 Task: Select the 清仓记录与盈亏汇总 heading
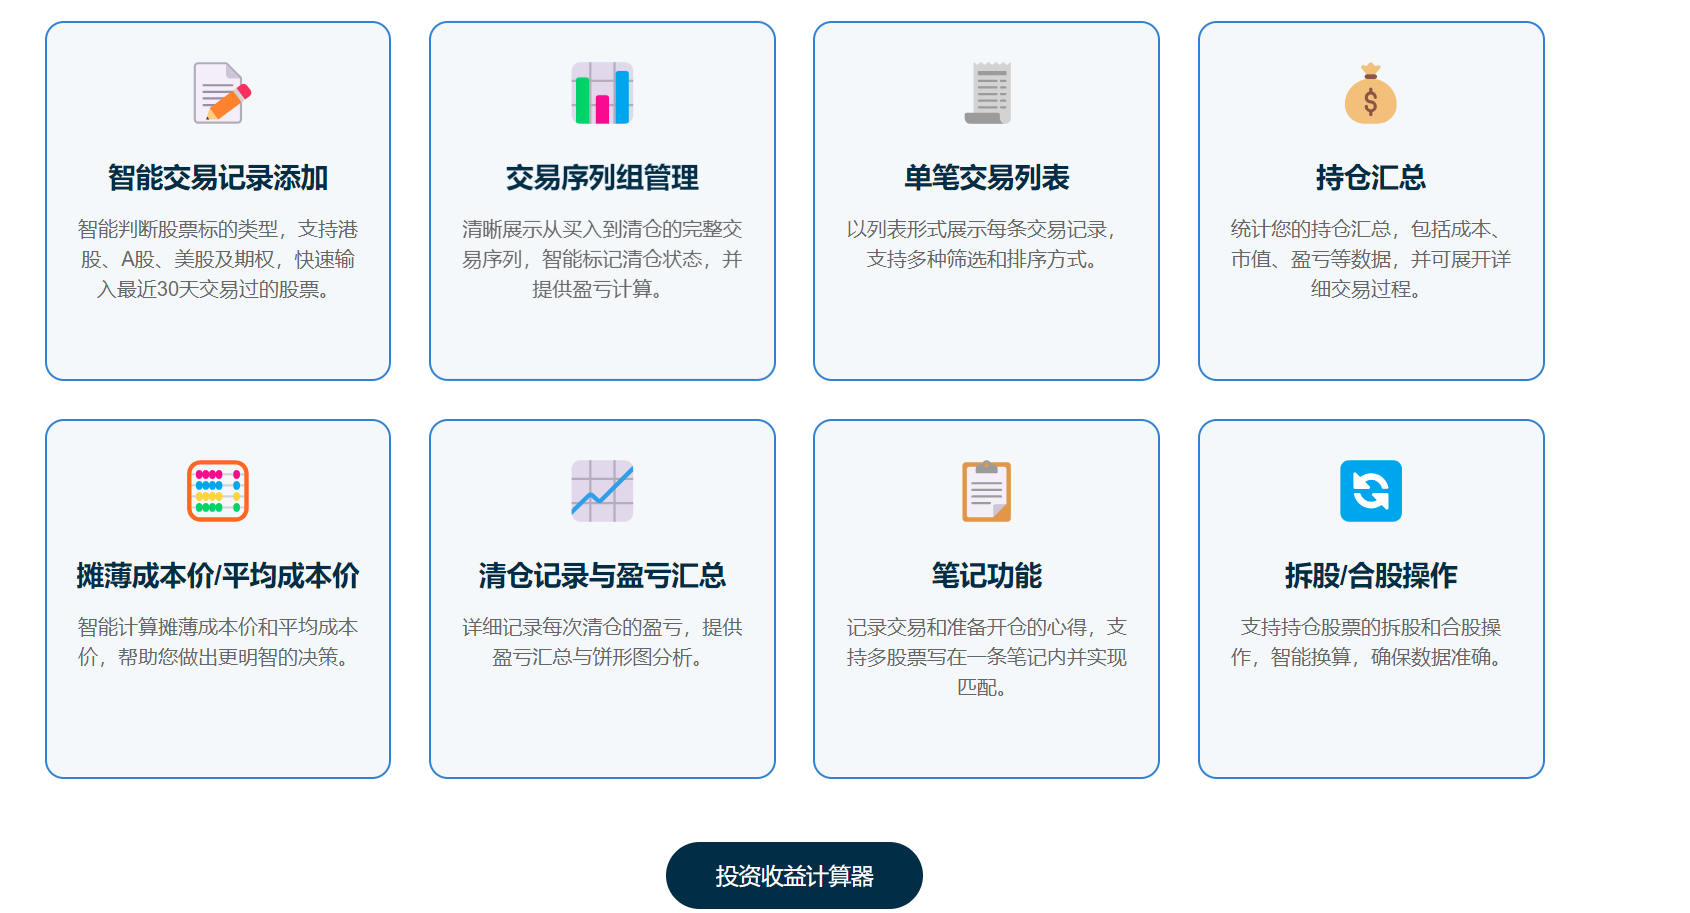[x=602, y=576]
